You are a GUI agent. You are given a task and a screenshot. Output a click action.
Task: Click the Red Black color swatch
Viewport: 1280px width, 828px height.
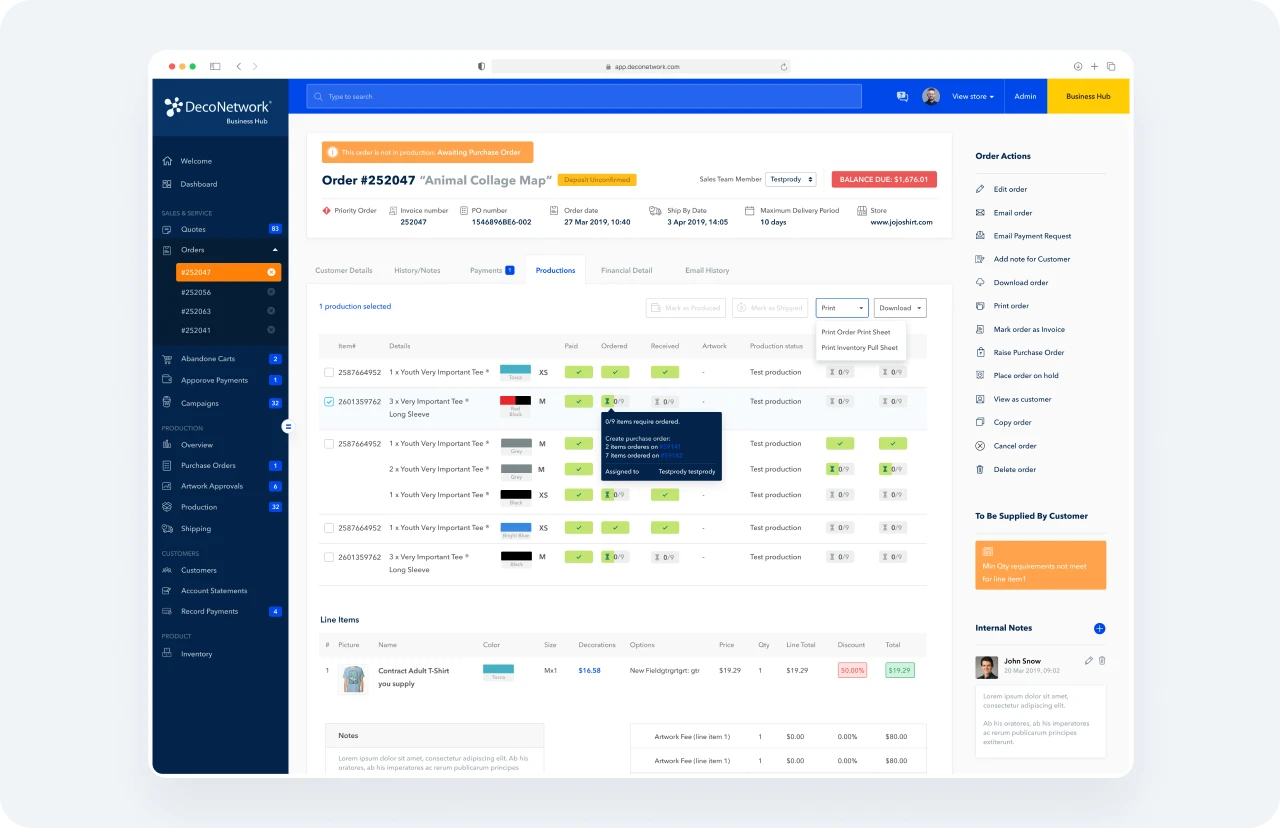coord(515,400)
